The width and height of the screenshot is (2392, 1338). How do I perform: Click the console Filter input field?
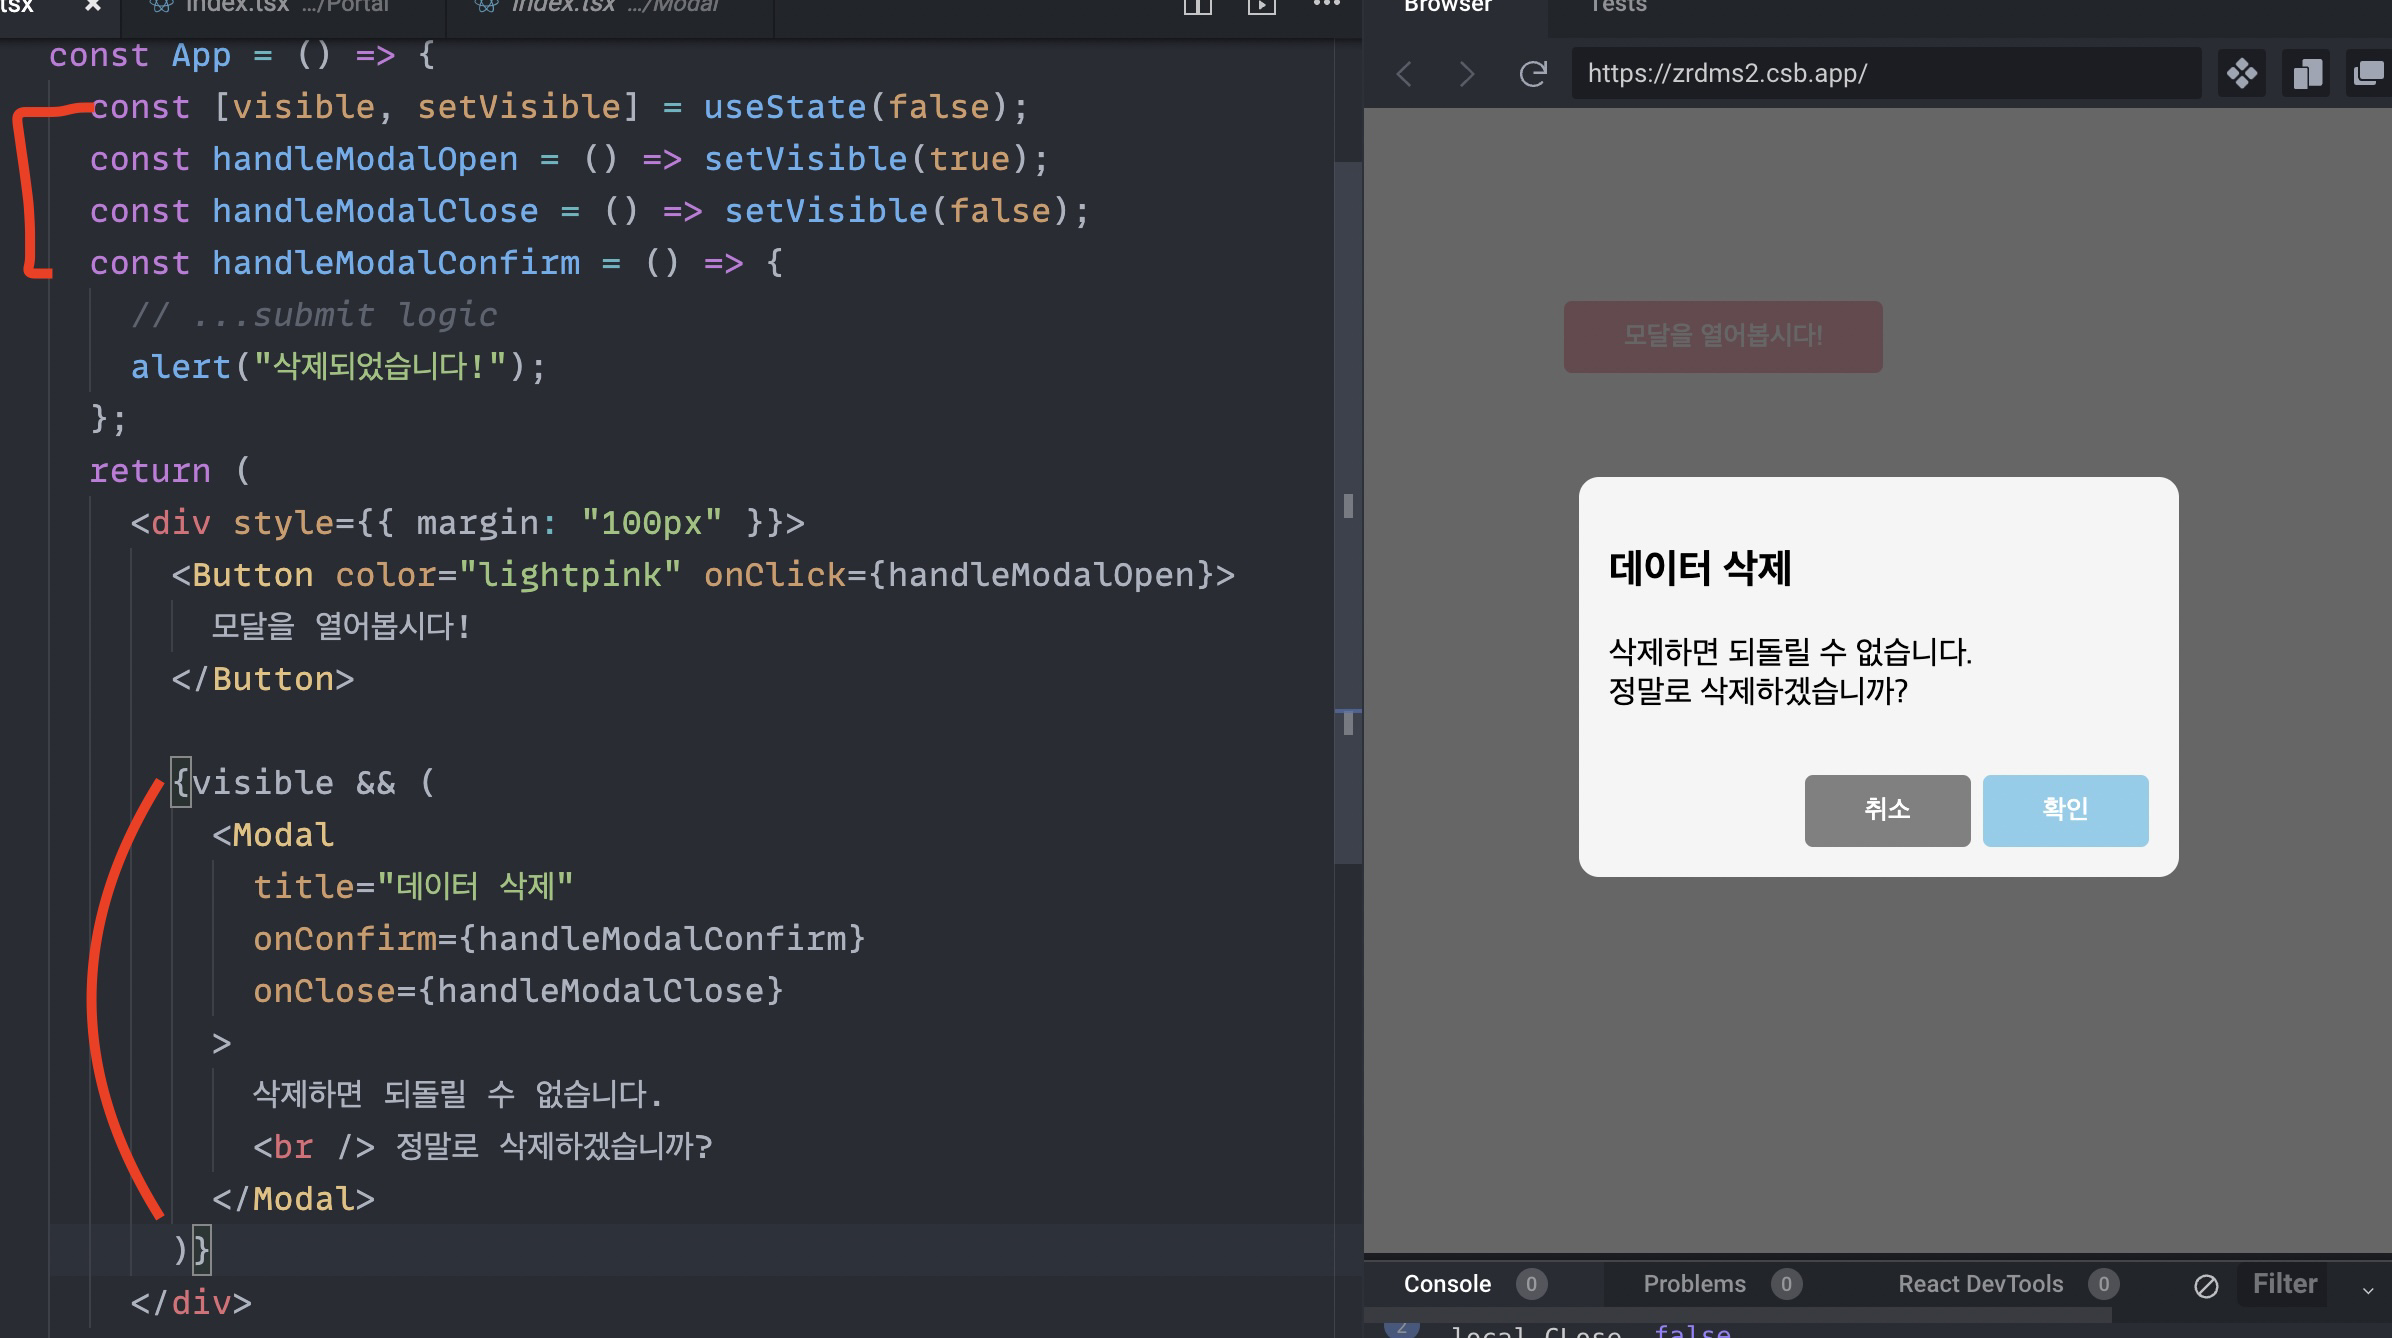point(2285,1284)
